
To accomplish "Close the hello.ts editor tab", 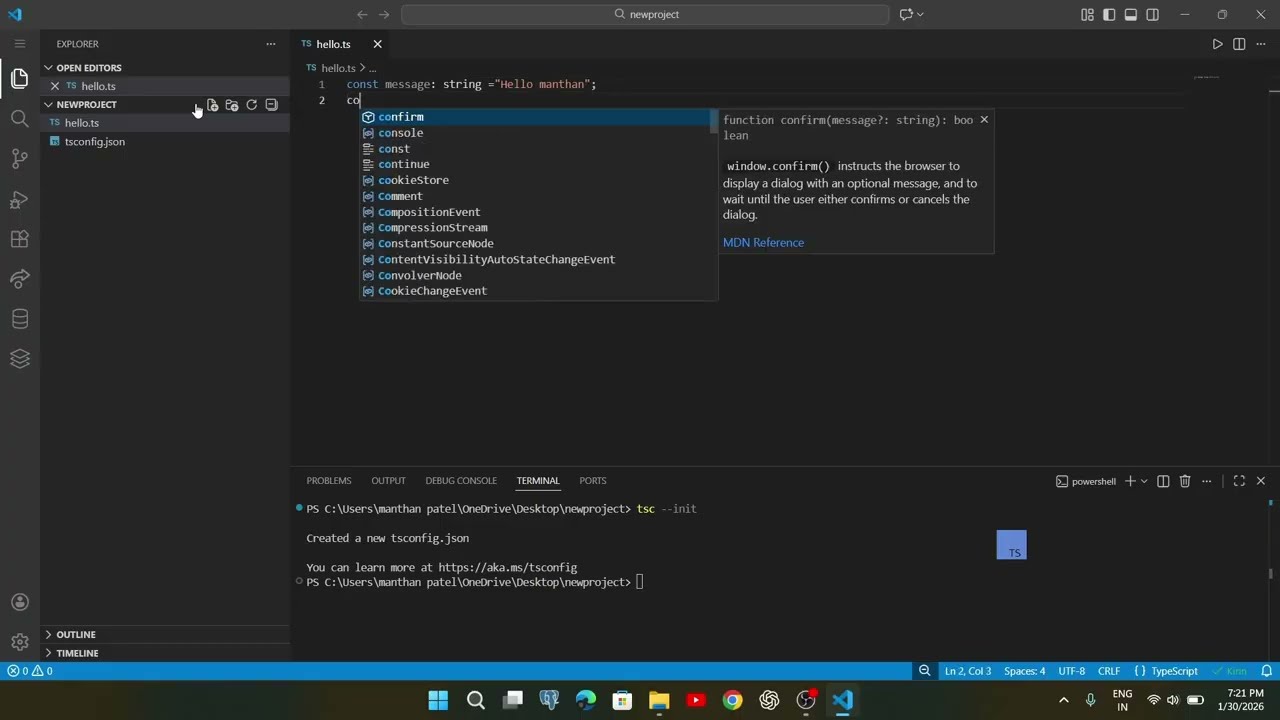I will click(x=377, y=44).
